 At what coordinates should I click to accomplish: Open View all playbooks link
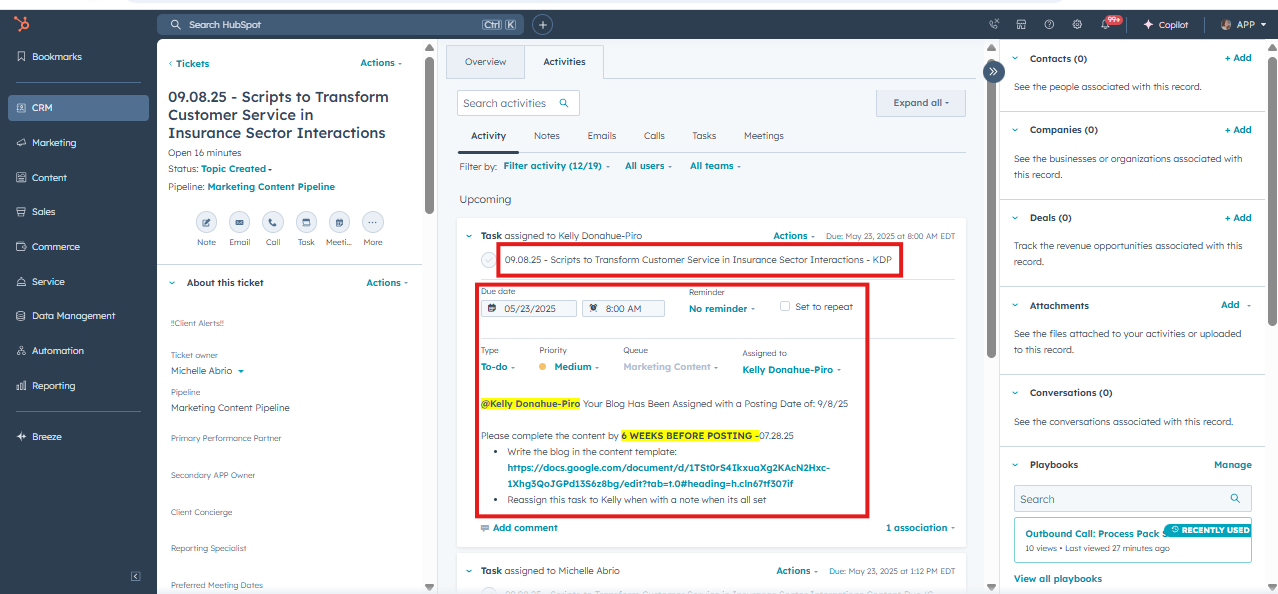coord(1058,579)
